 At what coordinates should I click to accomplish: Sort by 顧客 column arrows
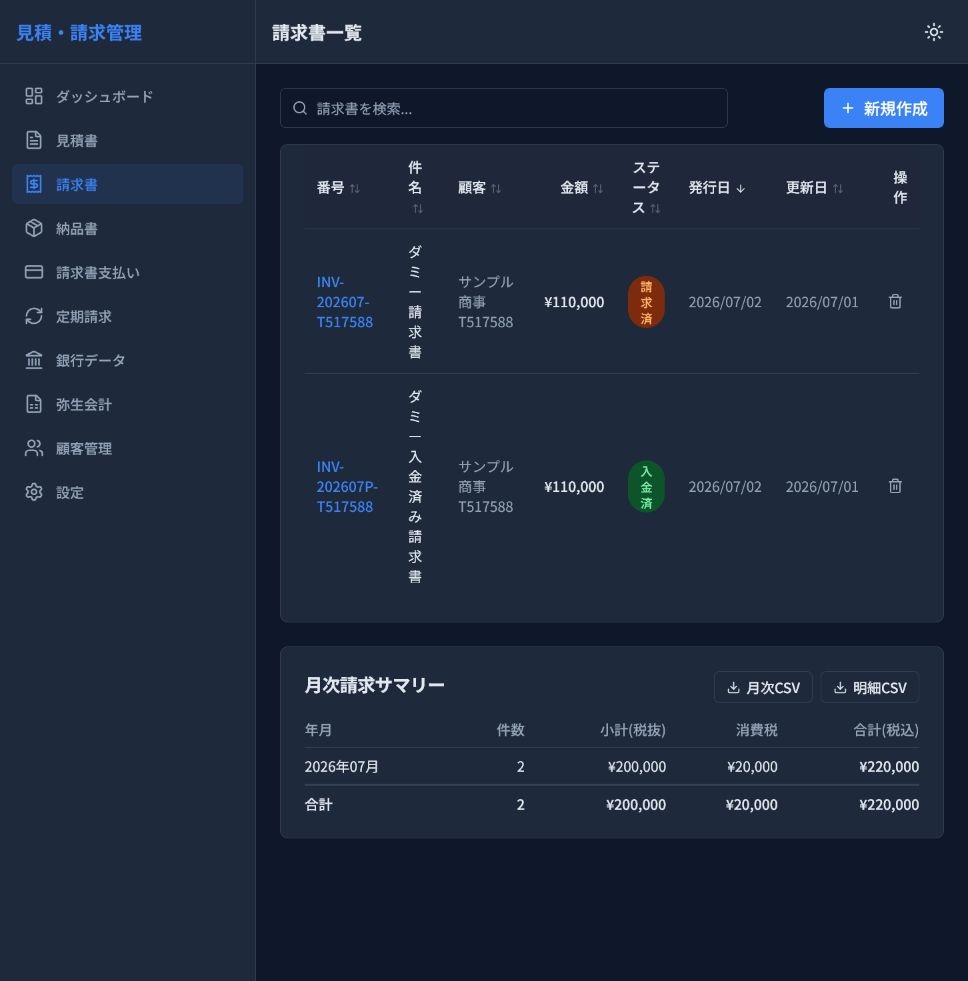pyautogui.click(x=496, y=188)
